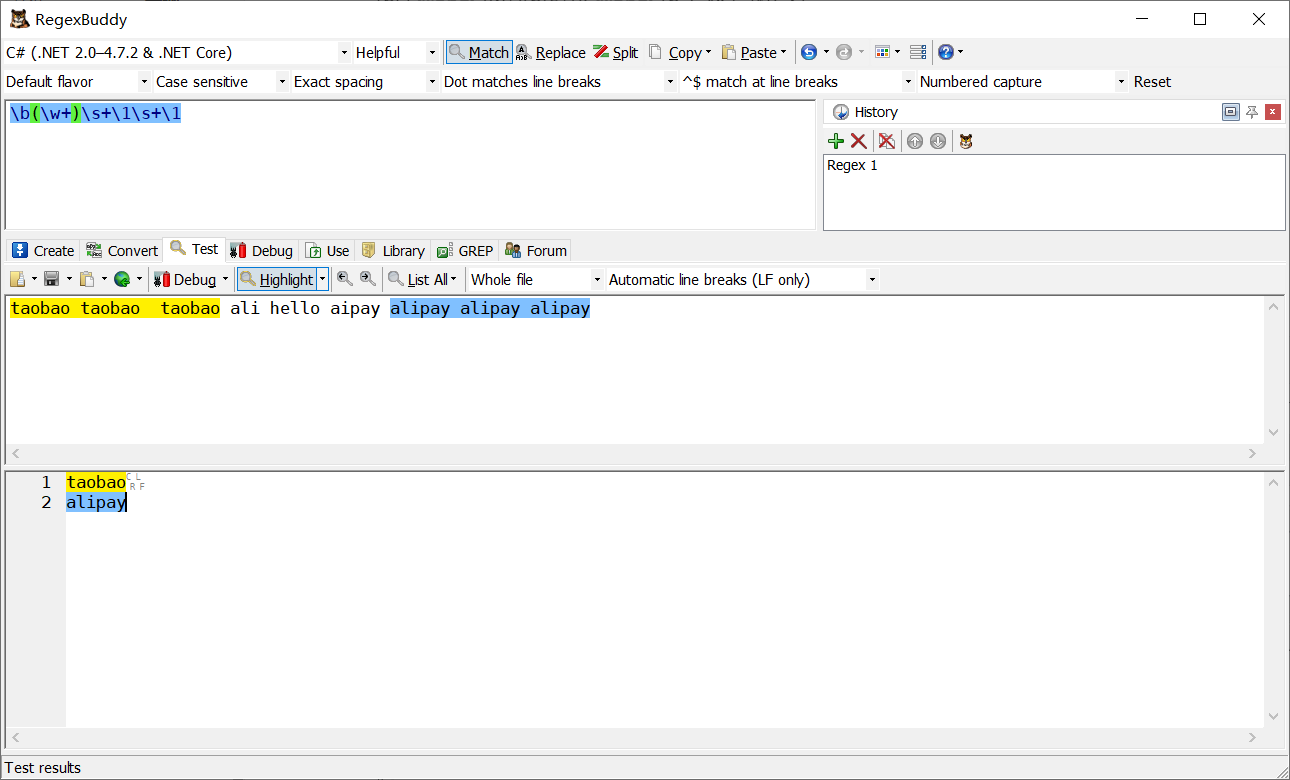Open the Convert tab
This screenshot has height=780, width=1290.
pyautogui.click(x=121, y=250)
